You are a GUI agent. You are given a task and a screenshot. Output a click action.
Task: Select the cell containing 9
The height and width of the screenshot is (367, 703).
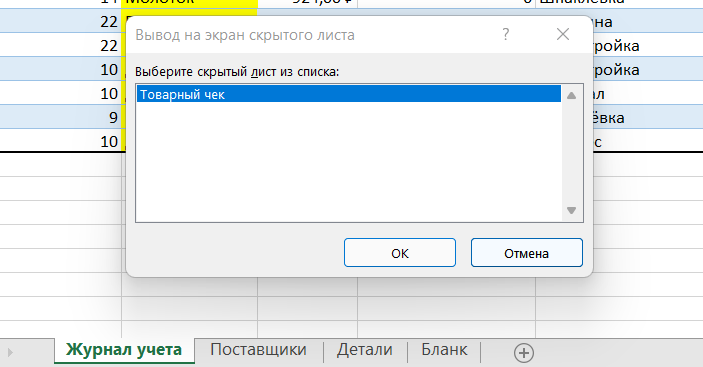[61, 117]
